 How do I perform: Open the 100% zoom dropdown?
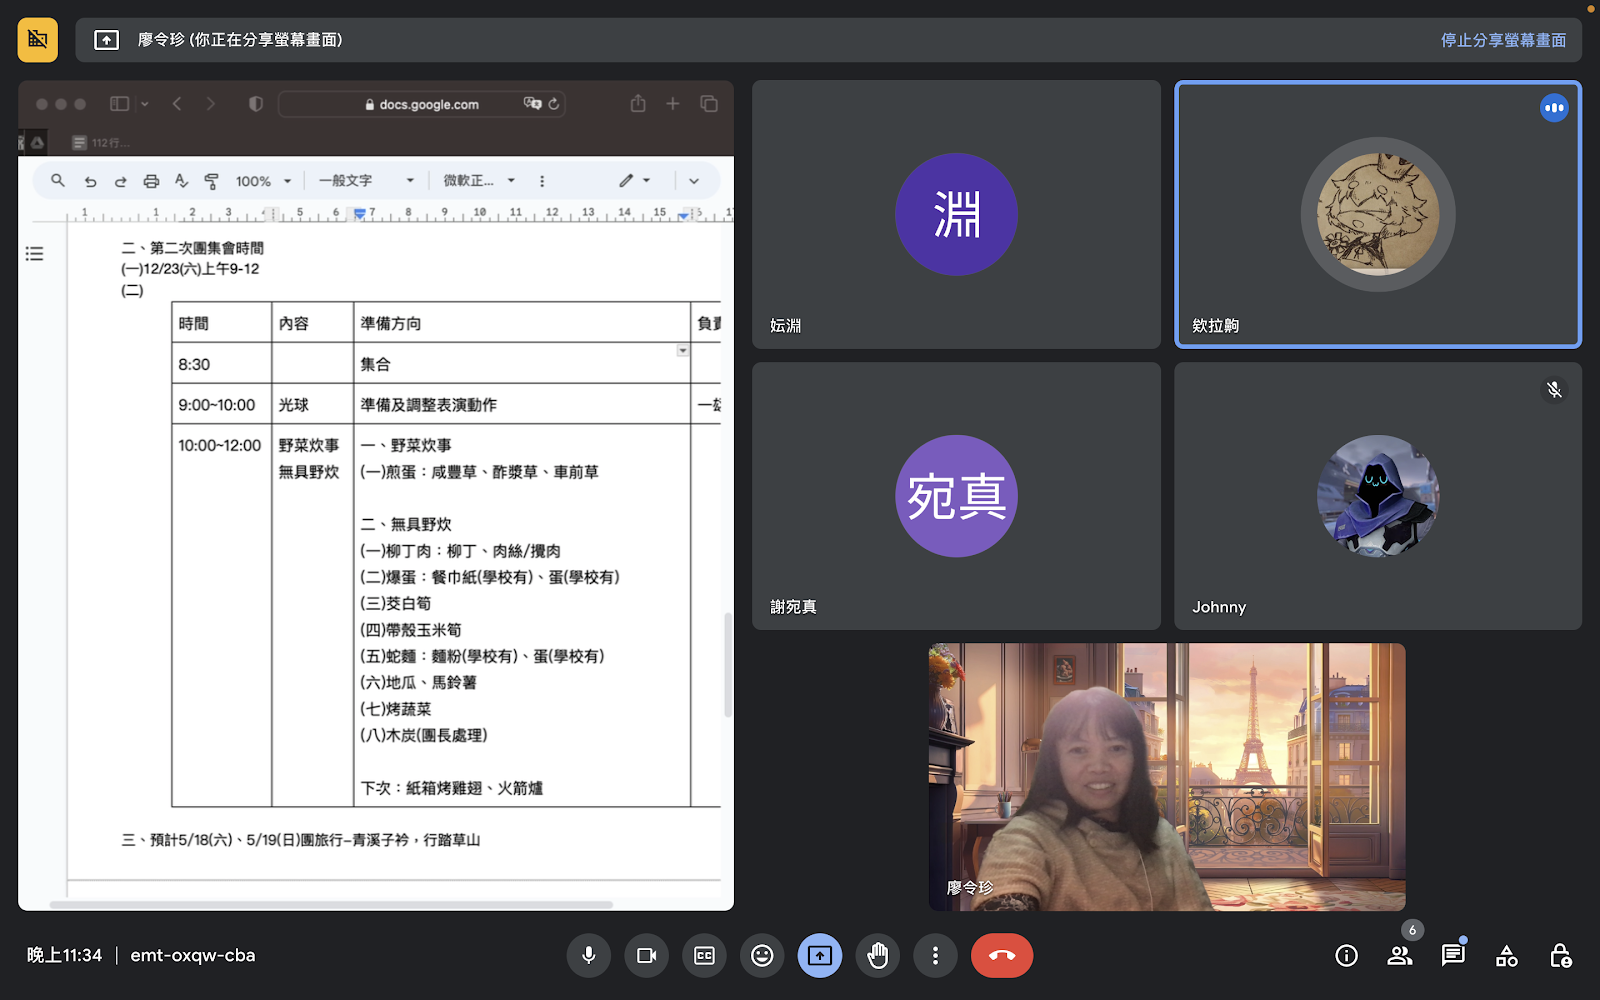(263, 181)
